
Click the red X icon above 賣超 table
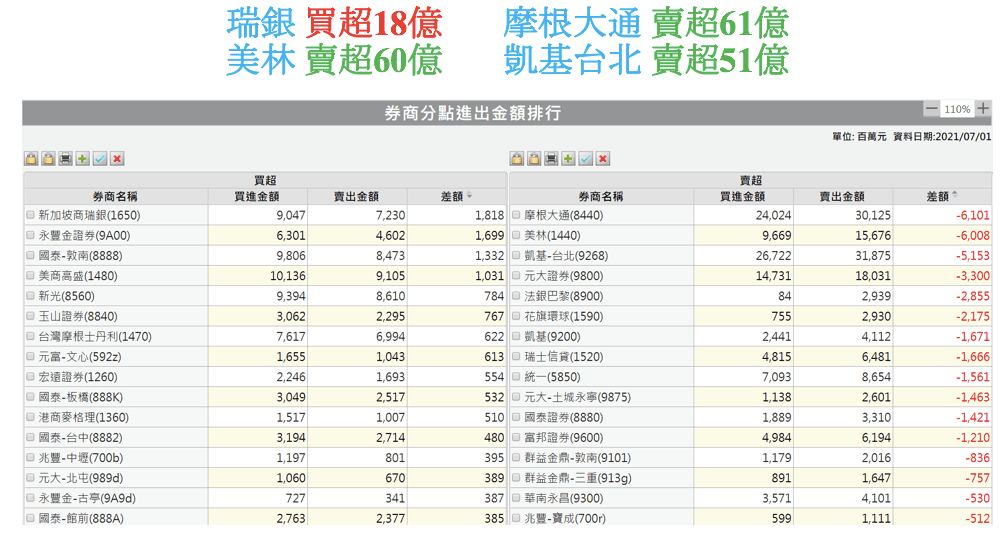click(603, 159)
